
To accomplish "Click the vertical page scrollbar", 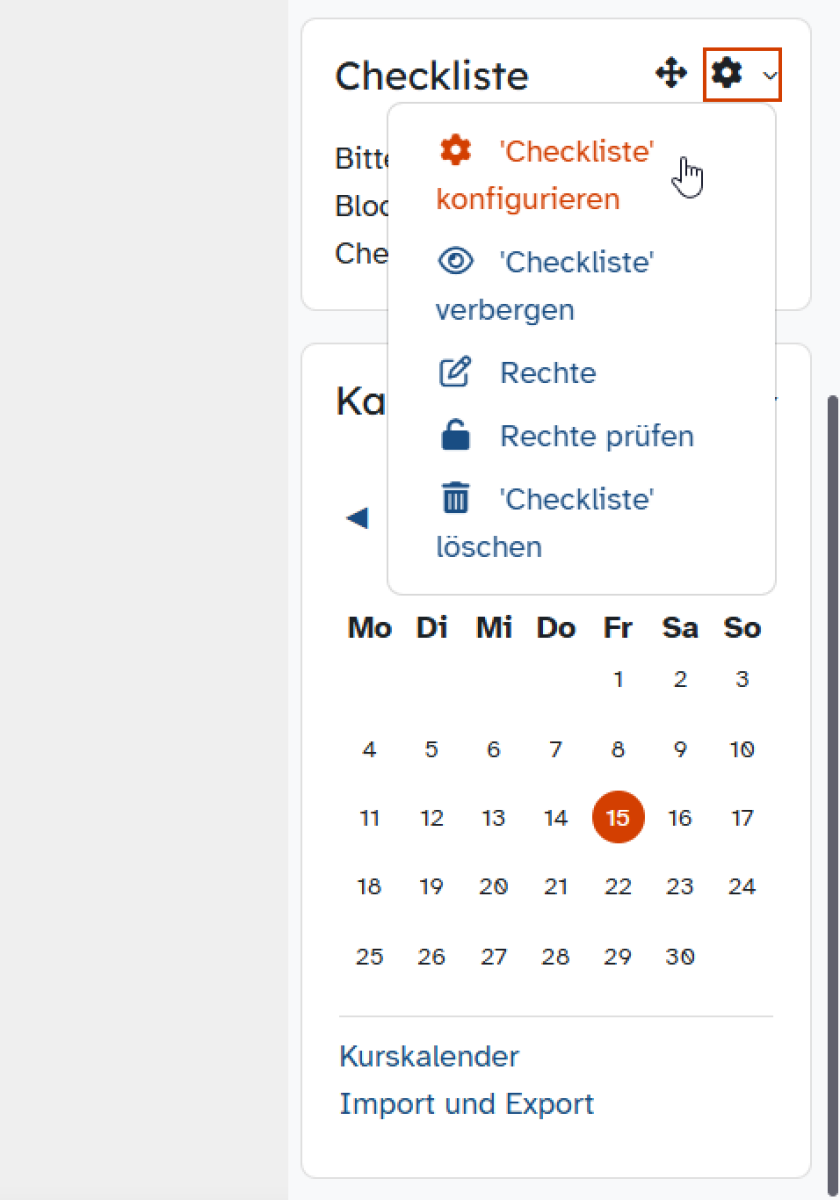I will pyautogui.click(x=833, y=795).
